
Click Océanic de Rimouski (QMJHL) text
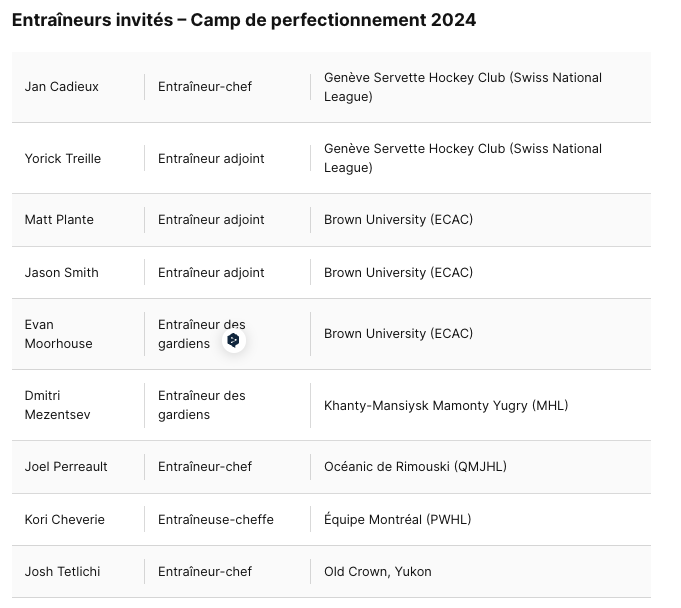[x=416, y=466]
